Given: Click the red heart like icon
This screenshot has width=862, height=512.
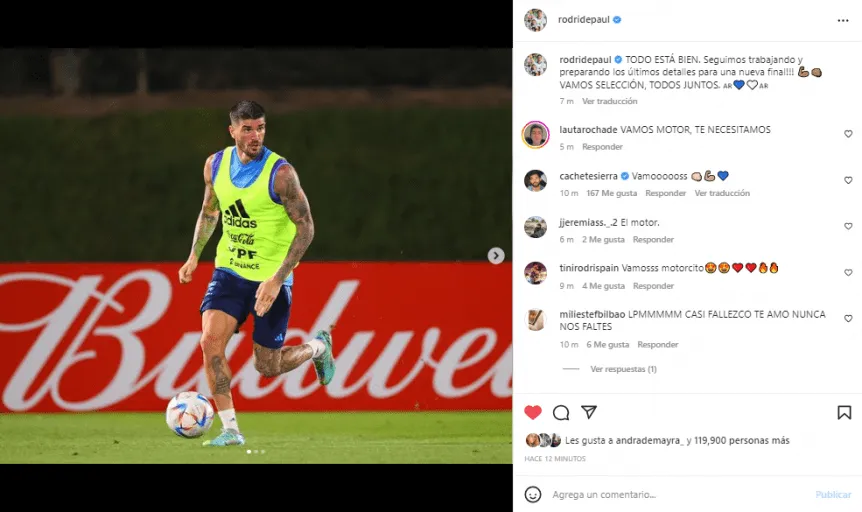Looking at the screenshot, I should (533, 412).
